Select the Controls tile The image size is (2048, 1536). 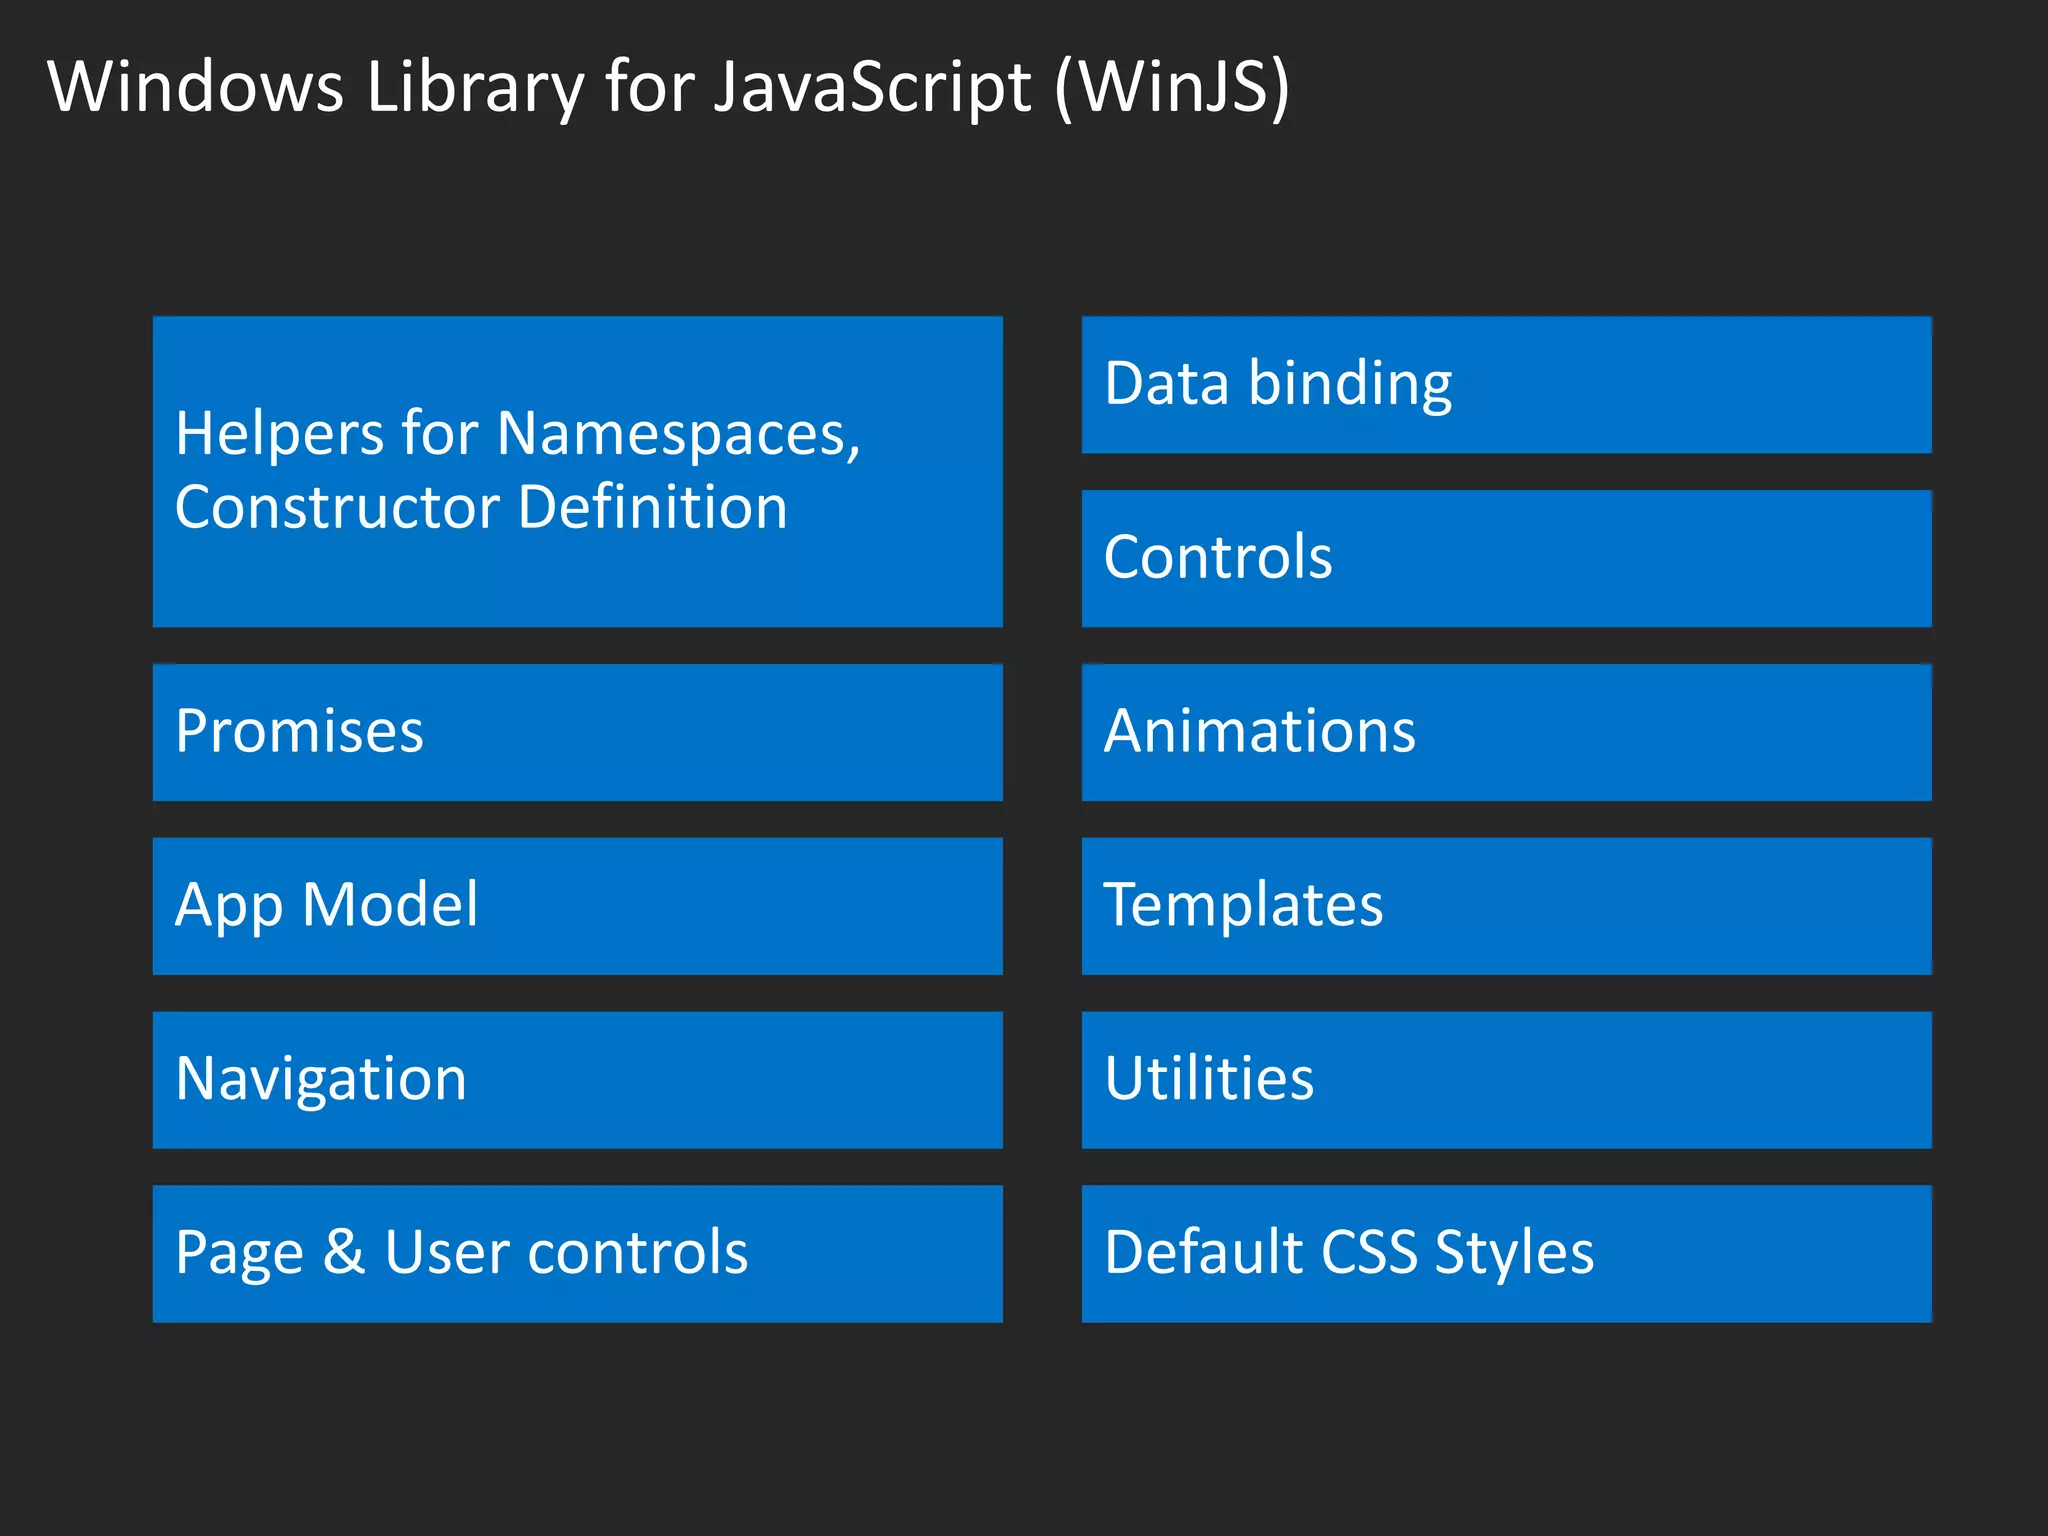[1506, 558]
